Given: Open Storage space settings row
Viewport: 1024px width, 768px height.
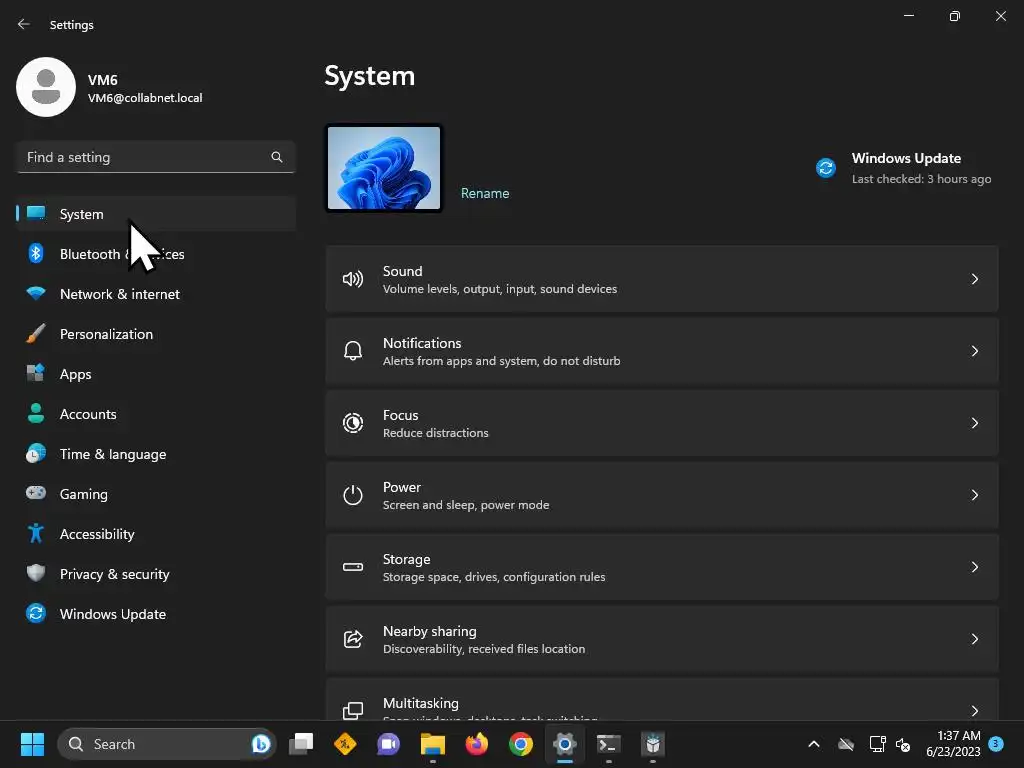Looking at the screenshot, I should point(662,567).
